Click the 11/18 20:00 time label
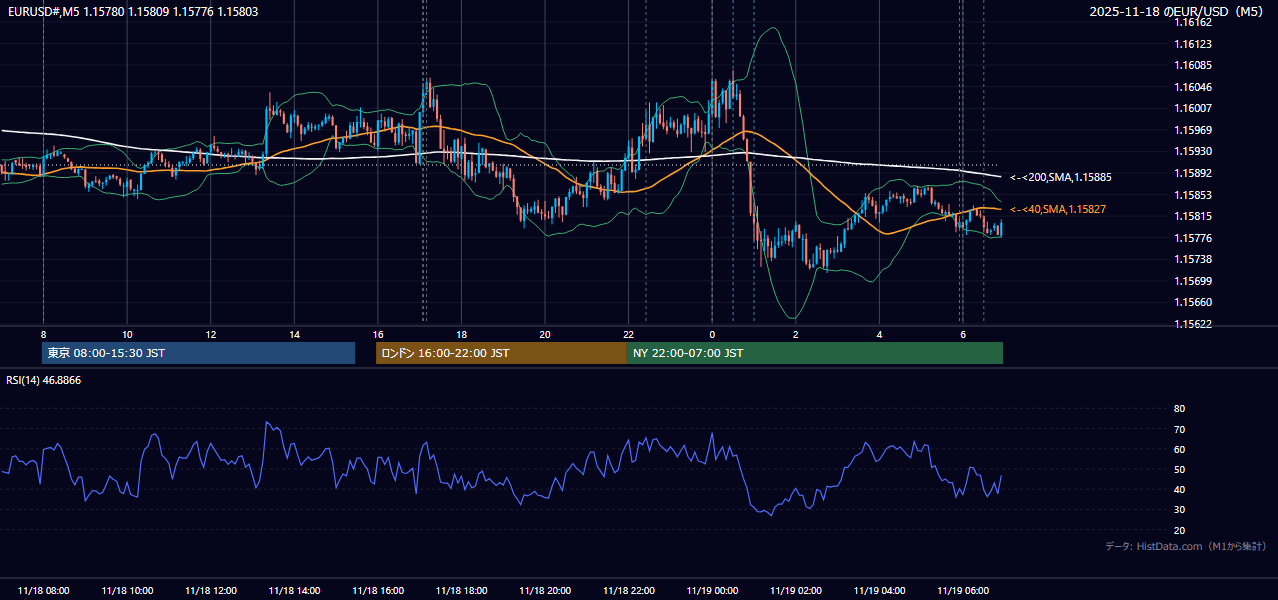This screenshot has height=600, width=1278. click(x=545, y=590)
